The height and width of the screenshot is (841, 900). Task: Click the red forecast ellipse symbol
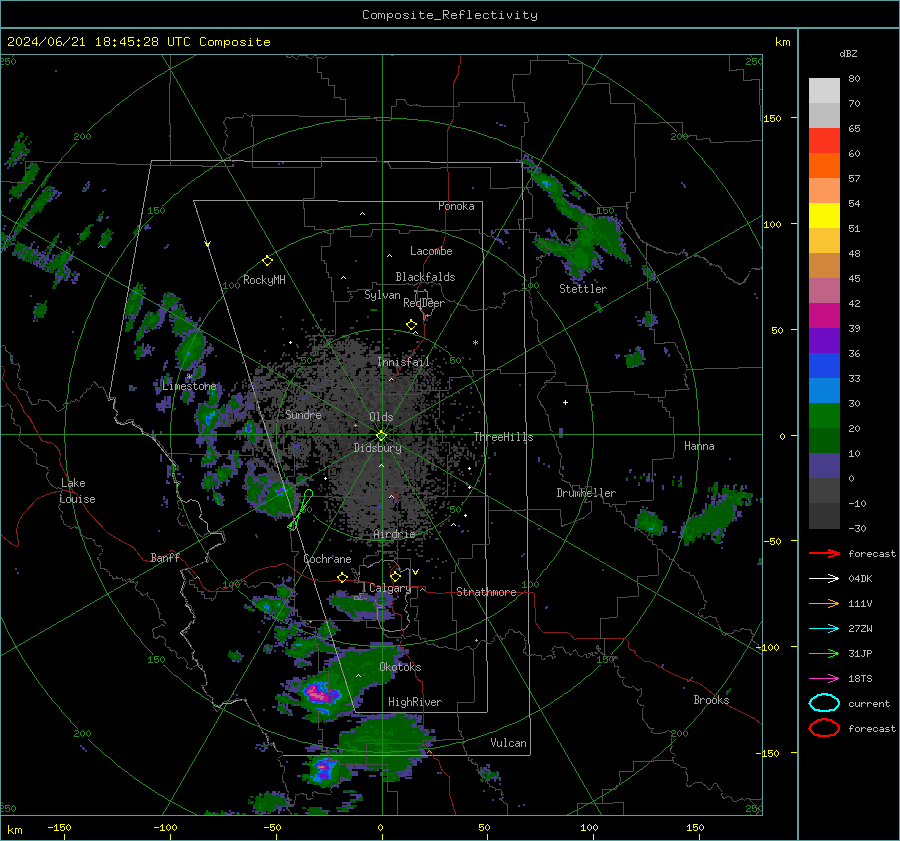click(824, 728)
